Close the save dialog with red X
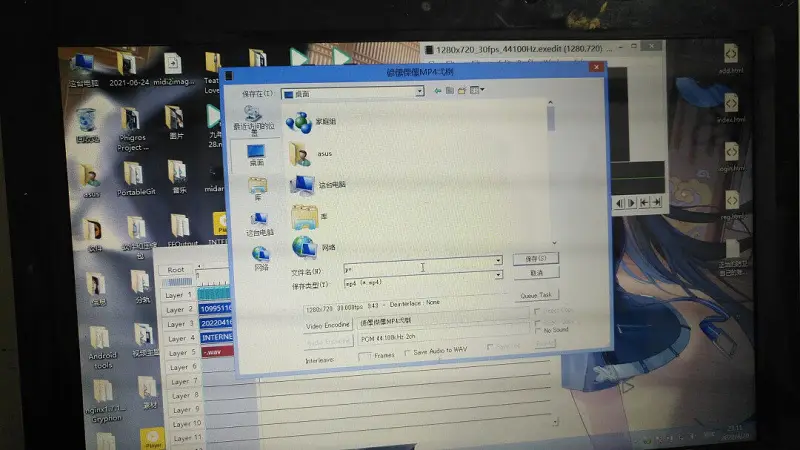800x450 pixels. [x=596, y=67]
